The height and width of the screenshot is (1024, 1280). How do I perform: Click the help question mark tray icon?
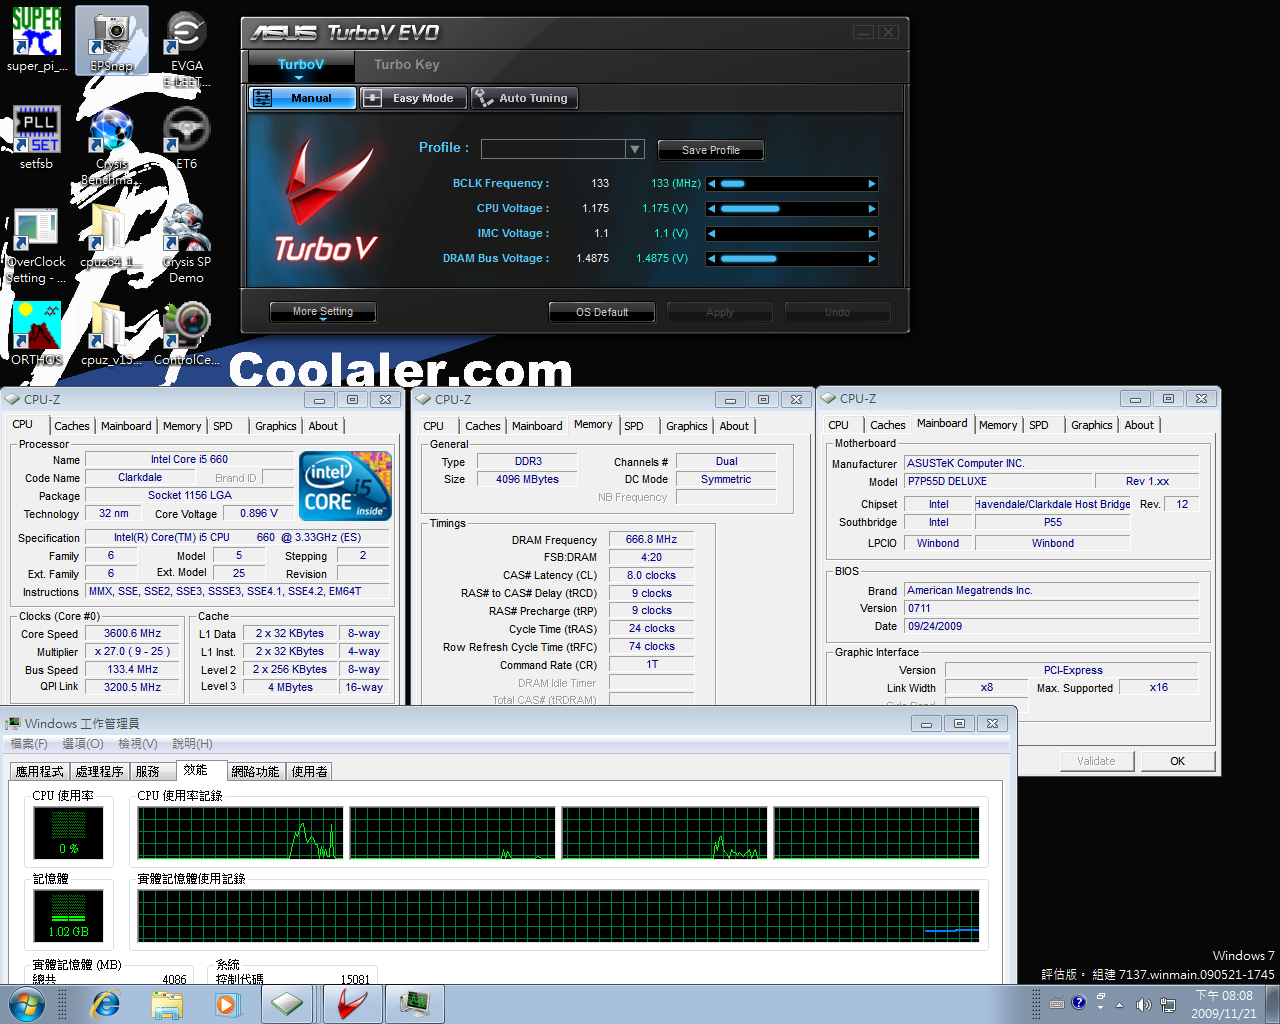(1078, 1003)
